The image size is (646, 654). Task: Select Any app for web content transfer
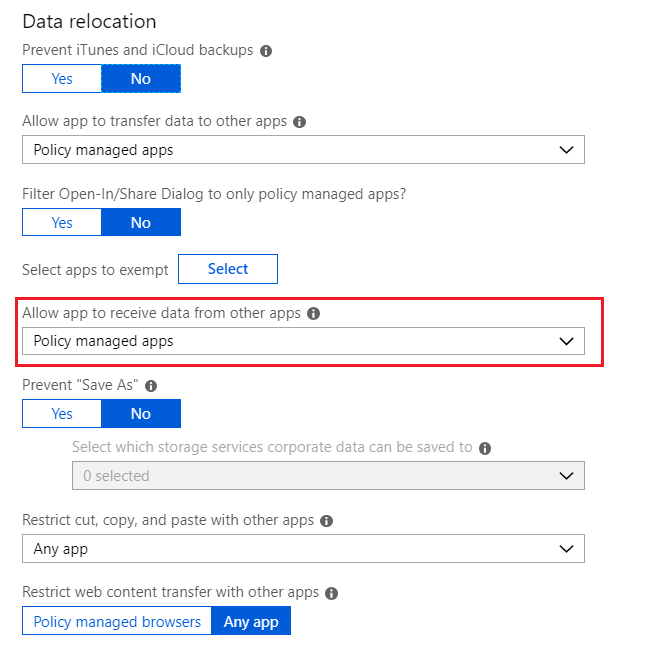(251, 621)
